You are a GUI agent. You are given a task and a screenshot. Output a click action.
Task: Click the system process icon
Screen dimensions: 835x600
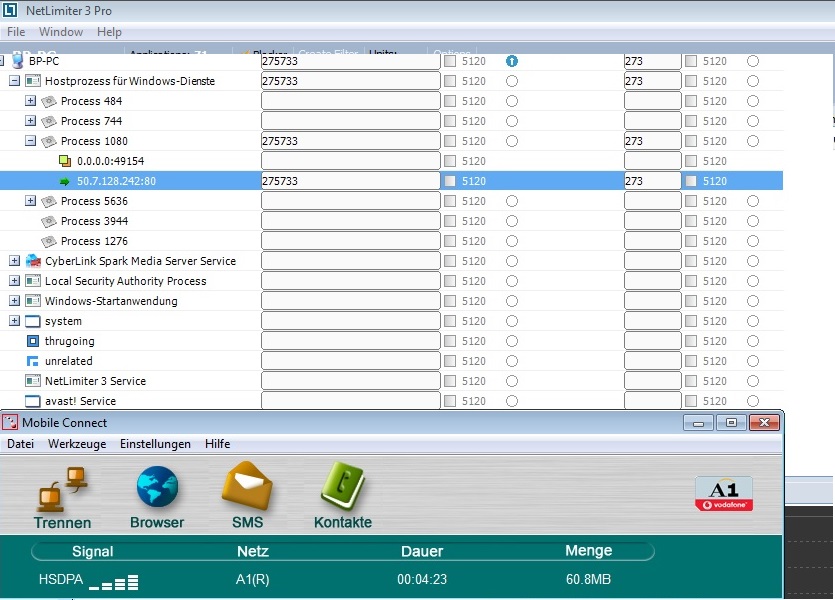[x=33, y=321]
